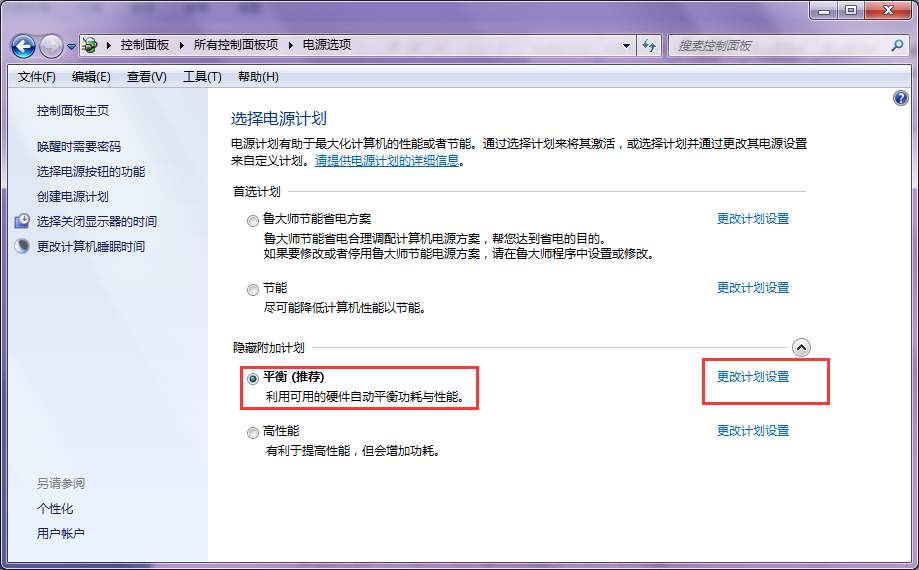Open the 工具(T) menu
Screen dimensions: 919x570
[x=202, y=77]
